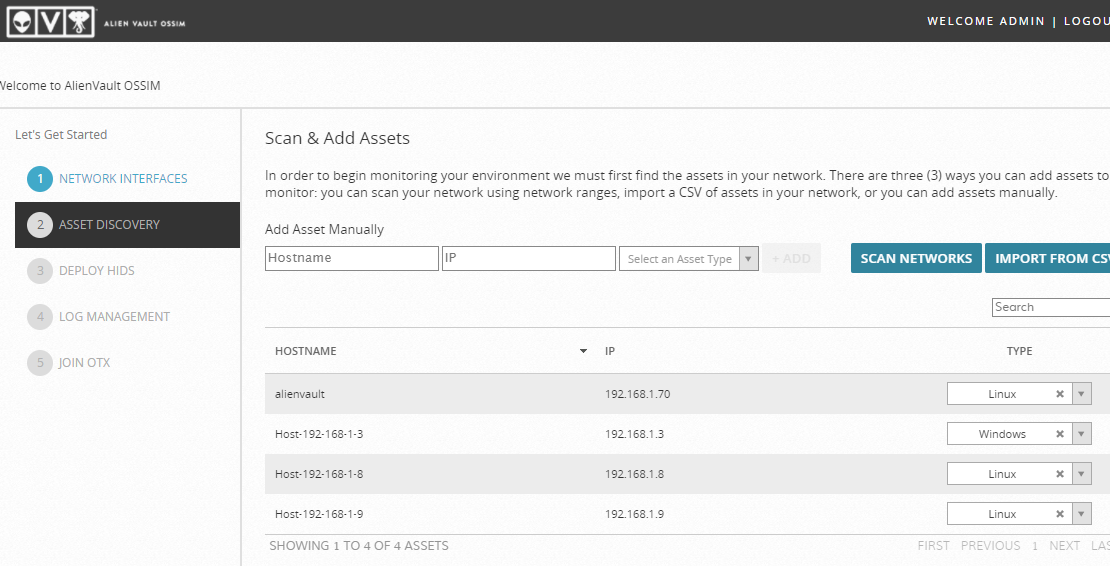This screenshot has width=1110, height=566.
Task: Click the Hostname input field
Action: pyautogui.click(x=352, y=258)
